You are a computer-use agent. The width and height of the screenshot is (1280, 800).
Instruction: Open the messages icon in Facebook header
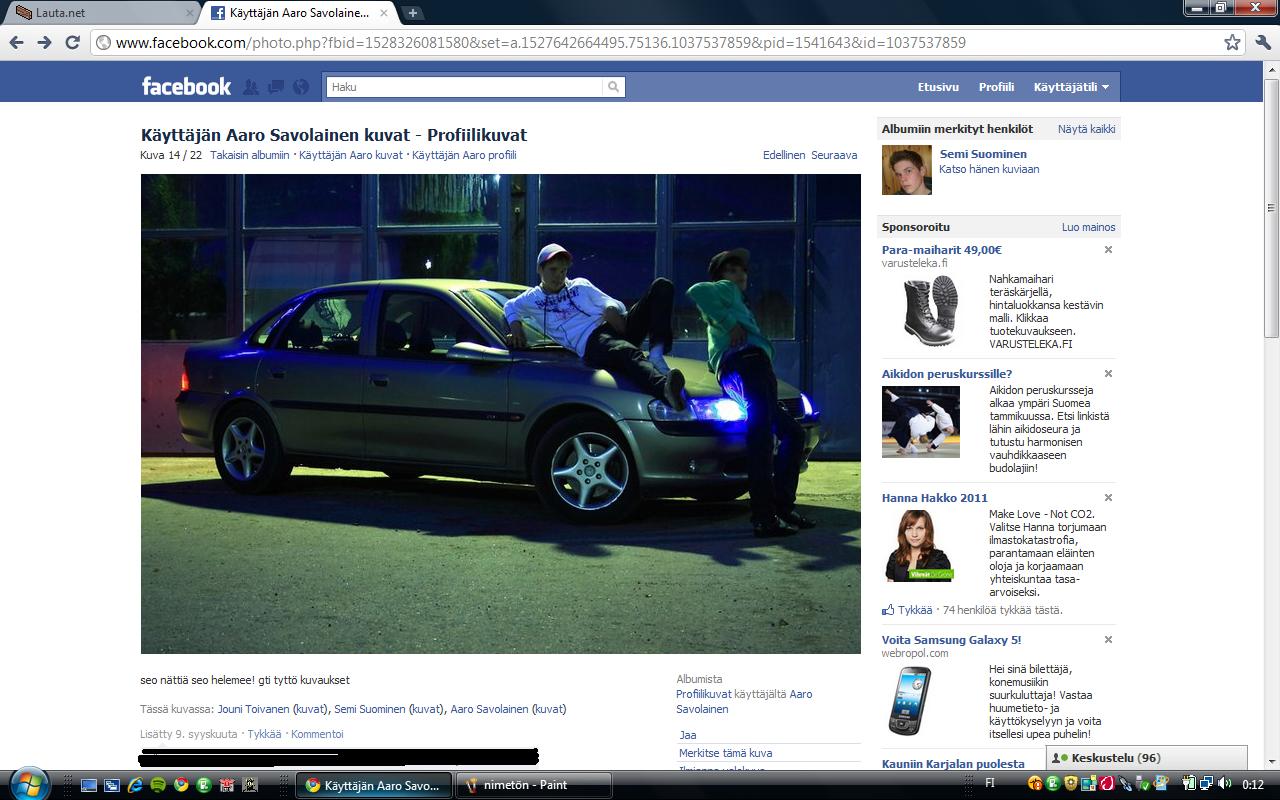pos(276,87)
